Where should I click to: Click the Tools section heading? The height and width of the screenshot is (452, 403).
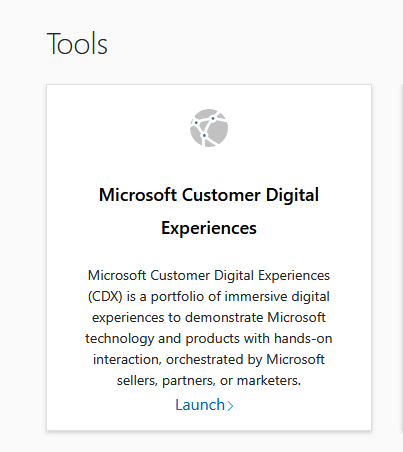tap(77, 43)
